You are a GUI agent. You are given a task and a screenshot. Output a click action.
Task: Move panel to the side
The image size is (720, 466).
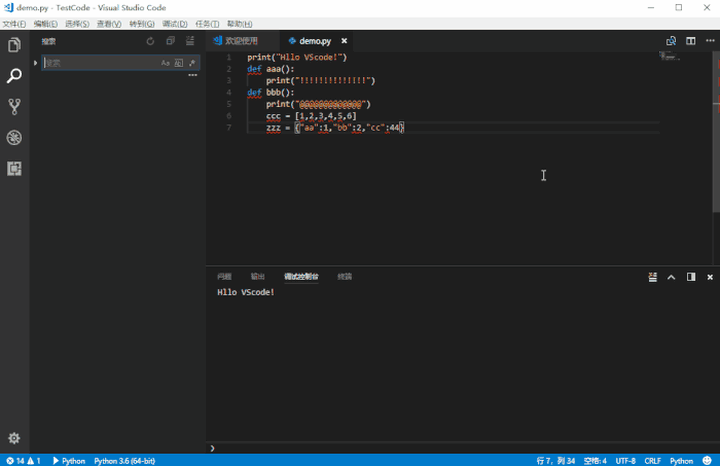pyautogui.click(x=691, y=277)
